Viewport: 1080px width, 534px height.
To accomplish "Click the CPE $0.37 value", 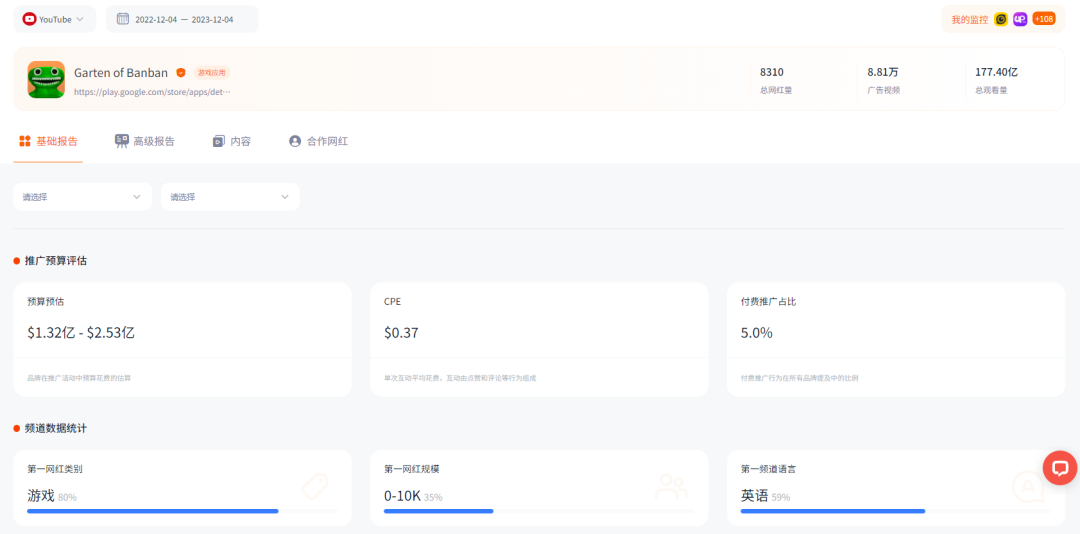I will tap(401, 333).
